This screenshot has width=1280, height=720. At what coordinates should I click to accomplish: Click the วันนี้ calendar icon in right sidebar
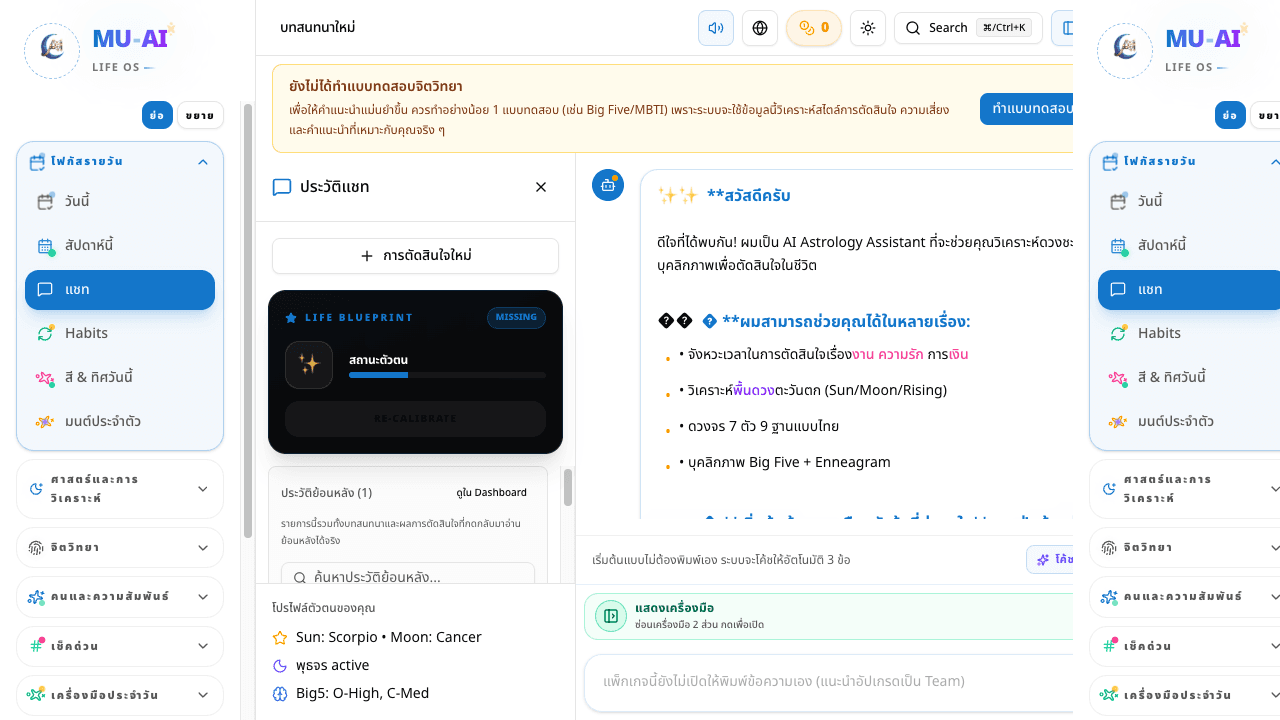click(1119, 201)
